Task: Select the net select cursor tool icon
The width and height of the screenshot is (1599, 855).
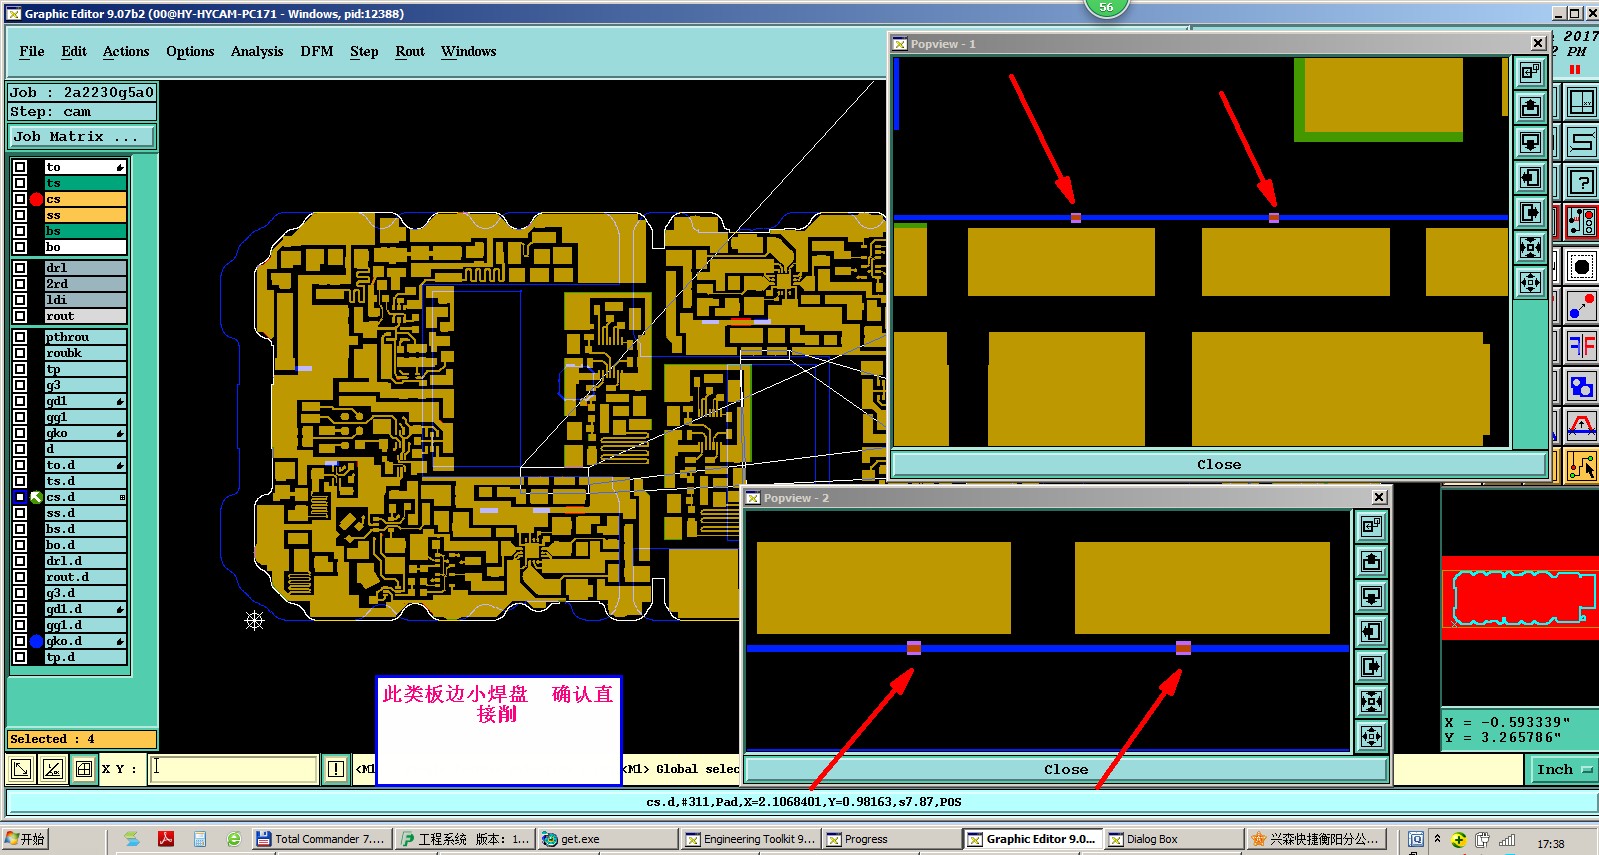Action: 1582,466
